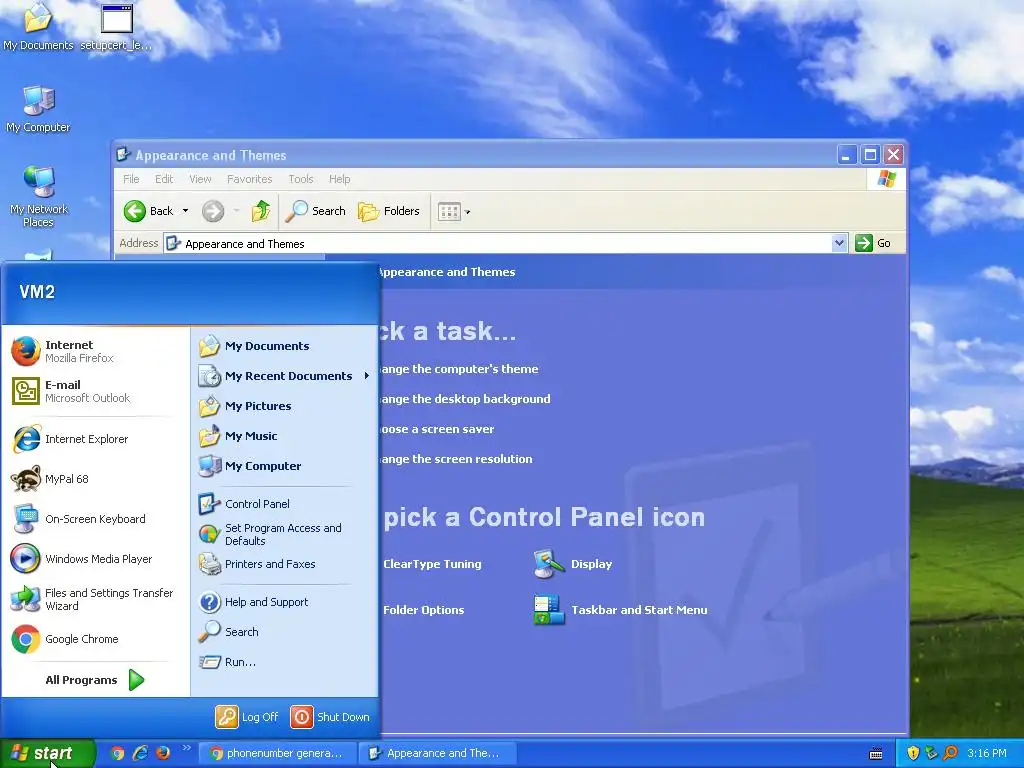Viewport: 1024px width, 768px height.
Task: Change the desktop background link
Action: [465, 398]
